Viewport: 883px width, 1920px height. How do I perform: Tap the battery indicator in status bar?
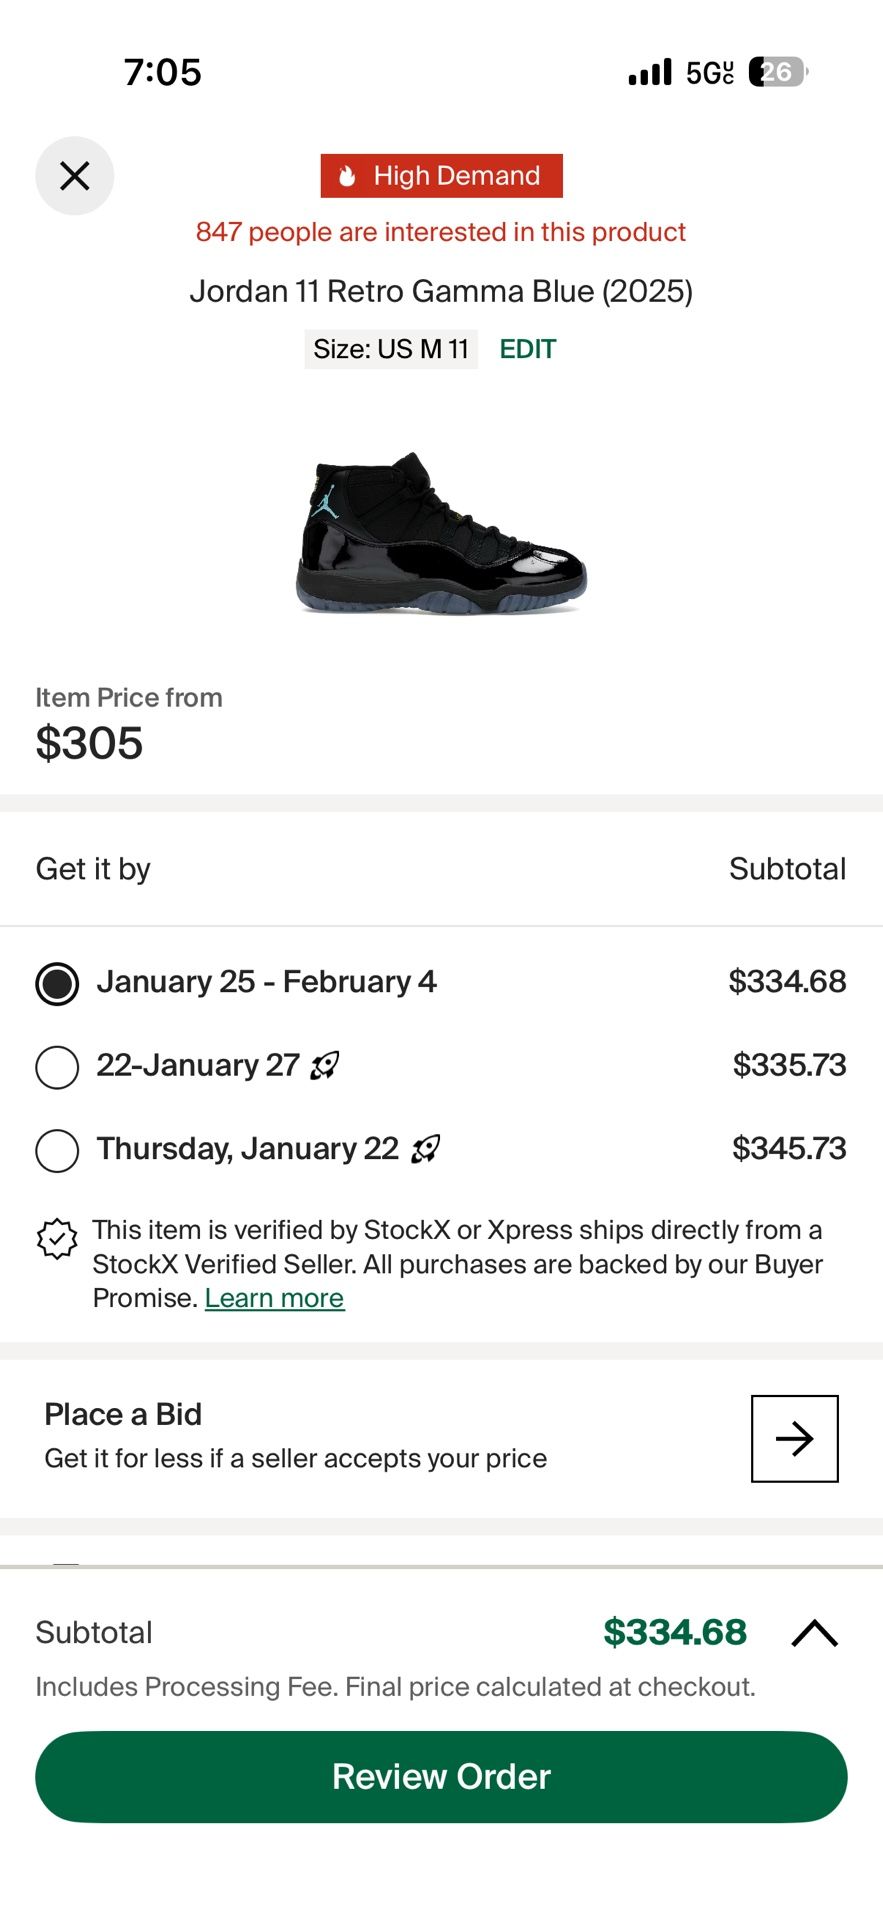776,72
